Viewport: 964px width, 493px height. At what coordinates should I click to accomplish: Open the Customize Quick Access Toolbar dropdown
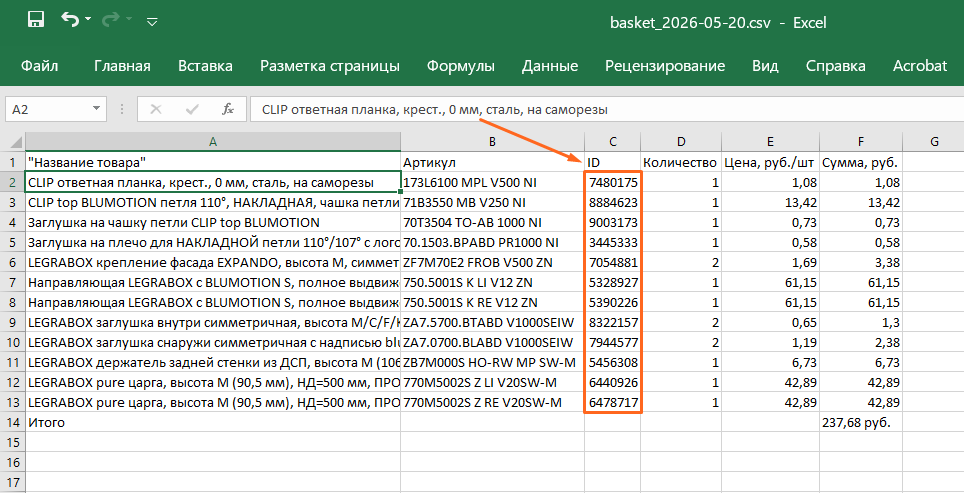tap(152, 22)
